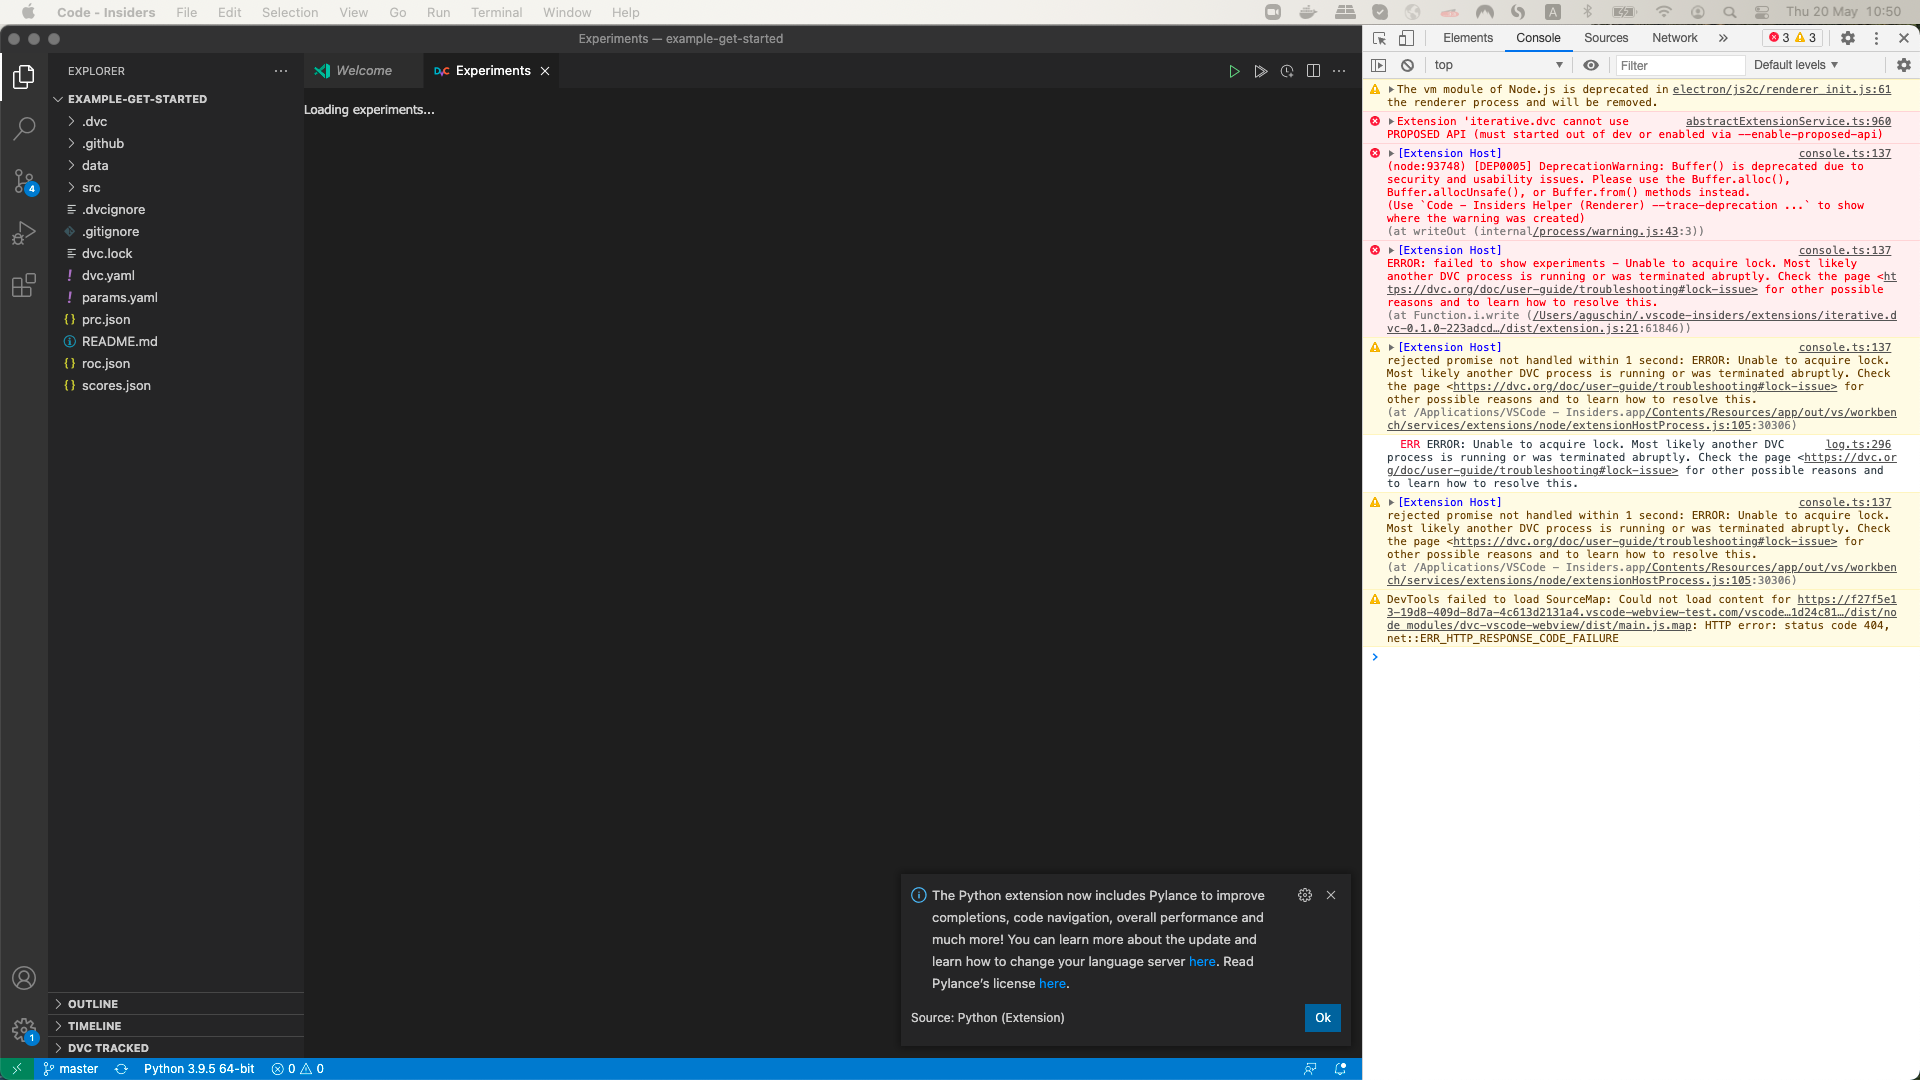Open dvc.yaml in the file explorer
1920x1080 pixels.
[176, 276]
